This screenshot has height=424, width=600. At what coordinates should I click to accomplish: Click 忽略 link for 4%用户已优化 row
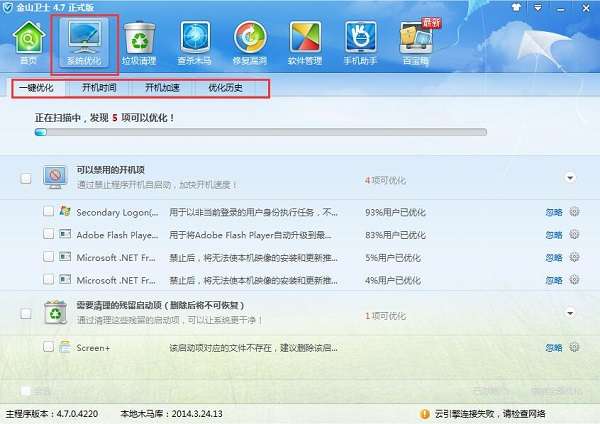[x=554, y=280]
